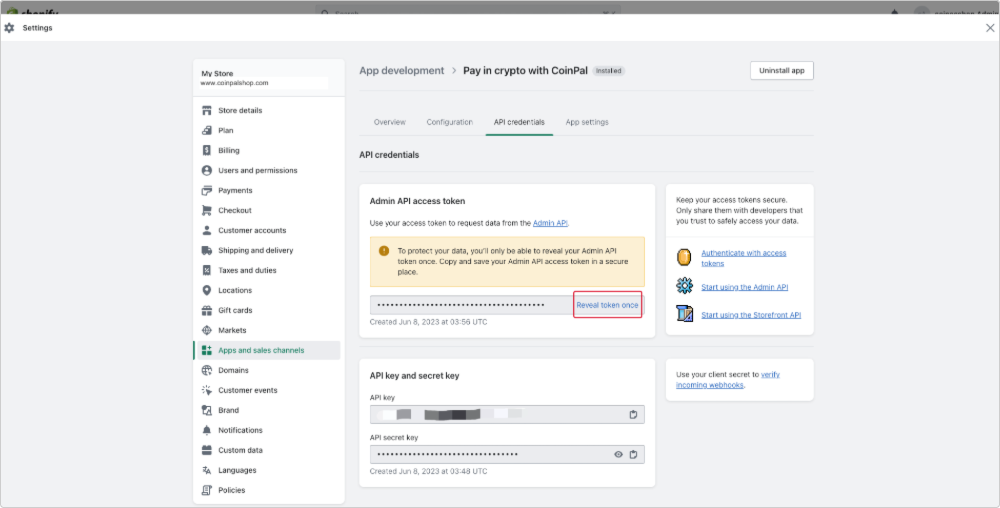Click the Shipping and delivery truck icon
Screen dimensions: 1000x508
pyautogui.click(x=207, y=250)
